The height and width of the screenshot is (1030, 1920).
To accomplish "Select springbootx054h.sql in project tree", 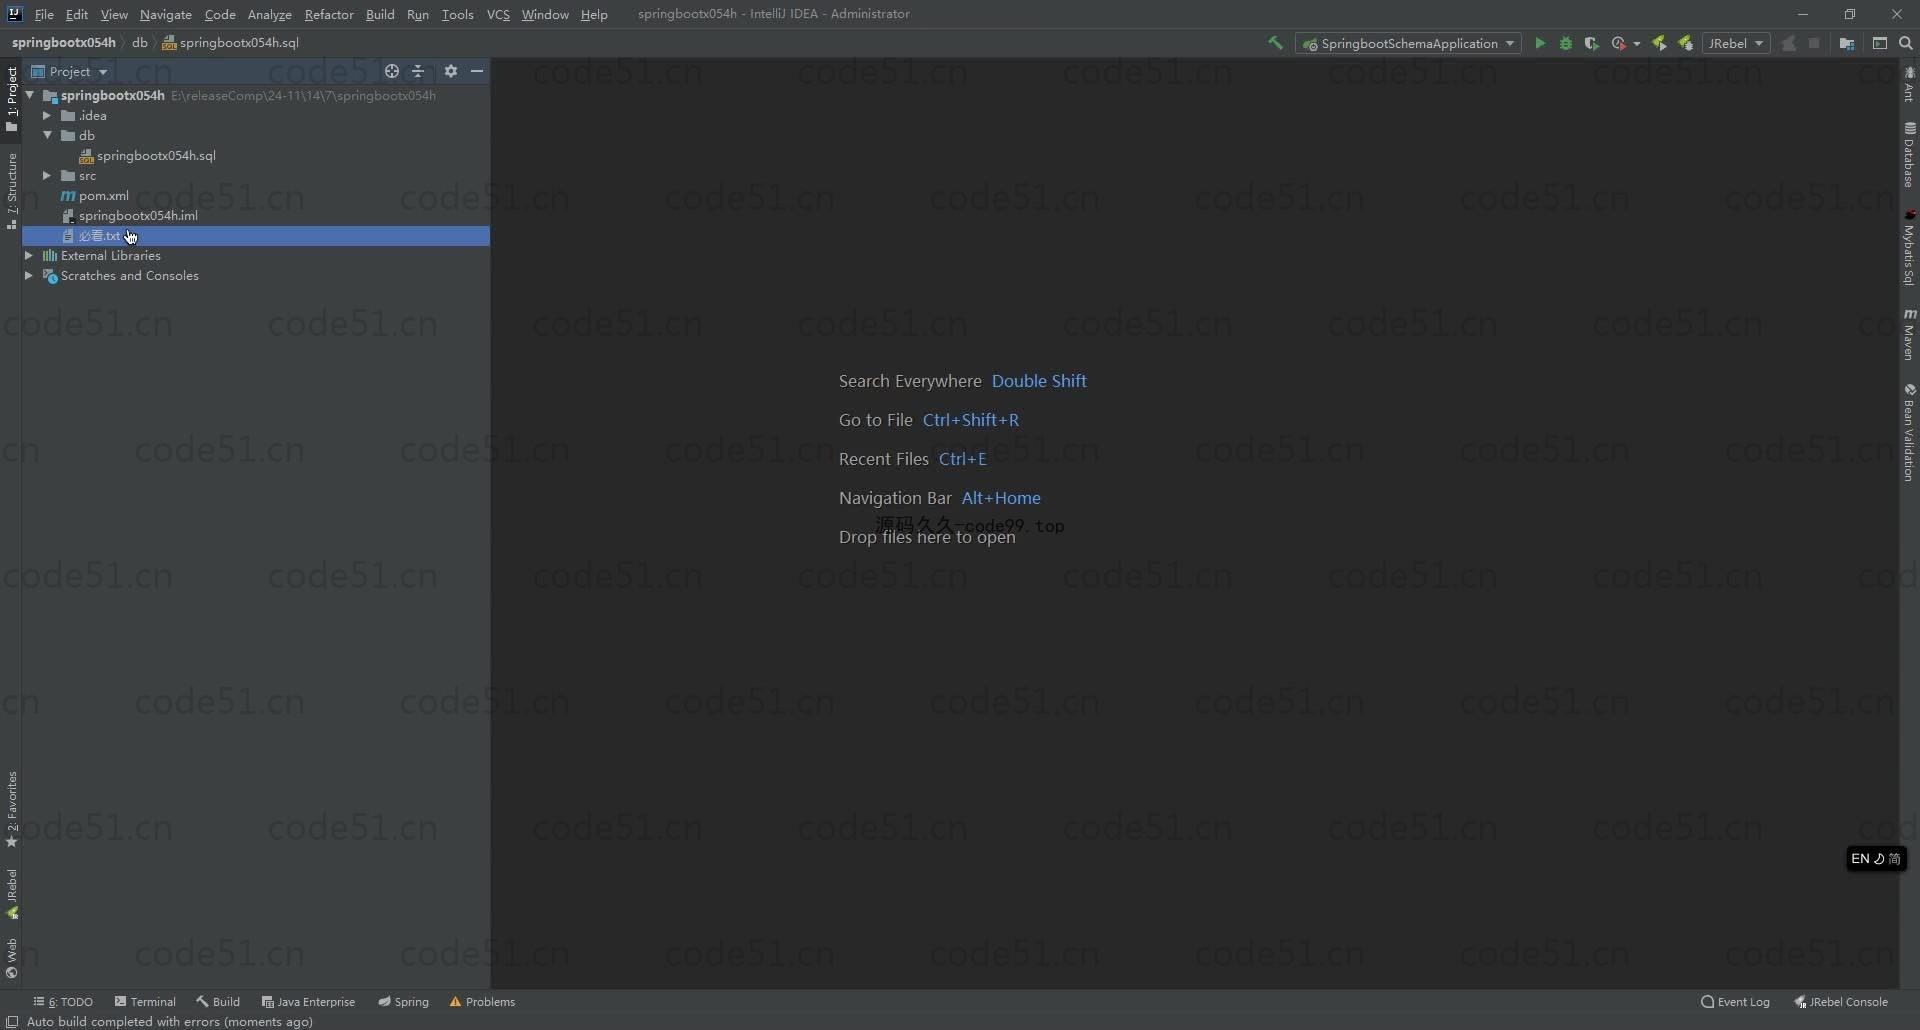I will click(156, 155).
